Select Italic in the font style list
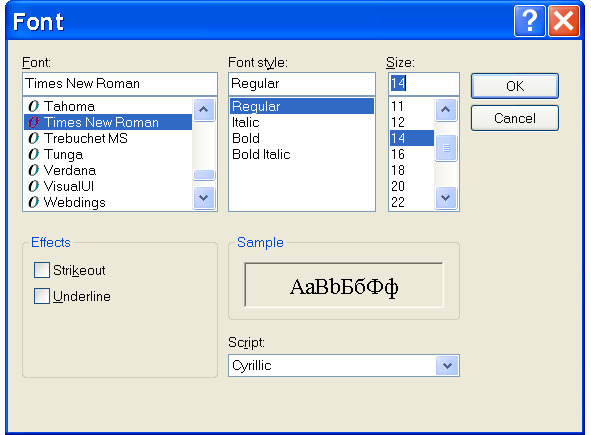Image resolution: width=591 pixels, height=435 pixels. 246,123
